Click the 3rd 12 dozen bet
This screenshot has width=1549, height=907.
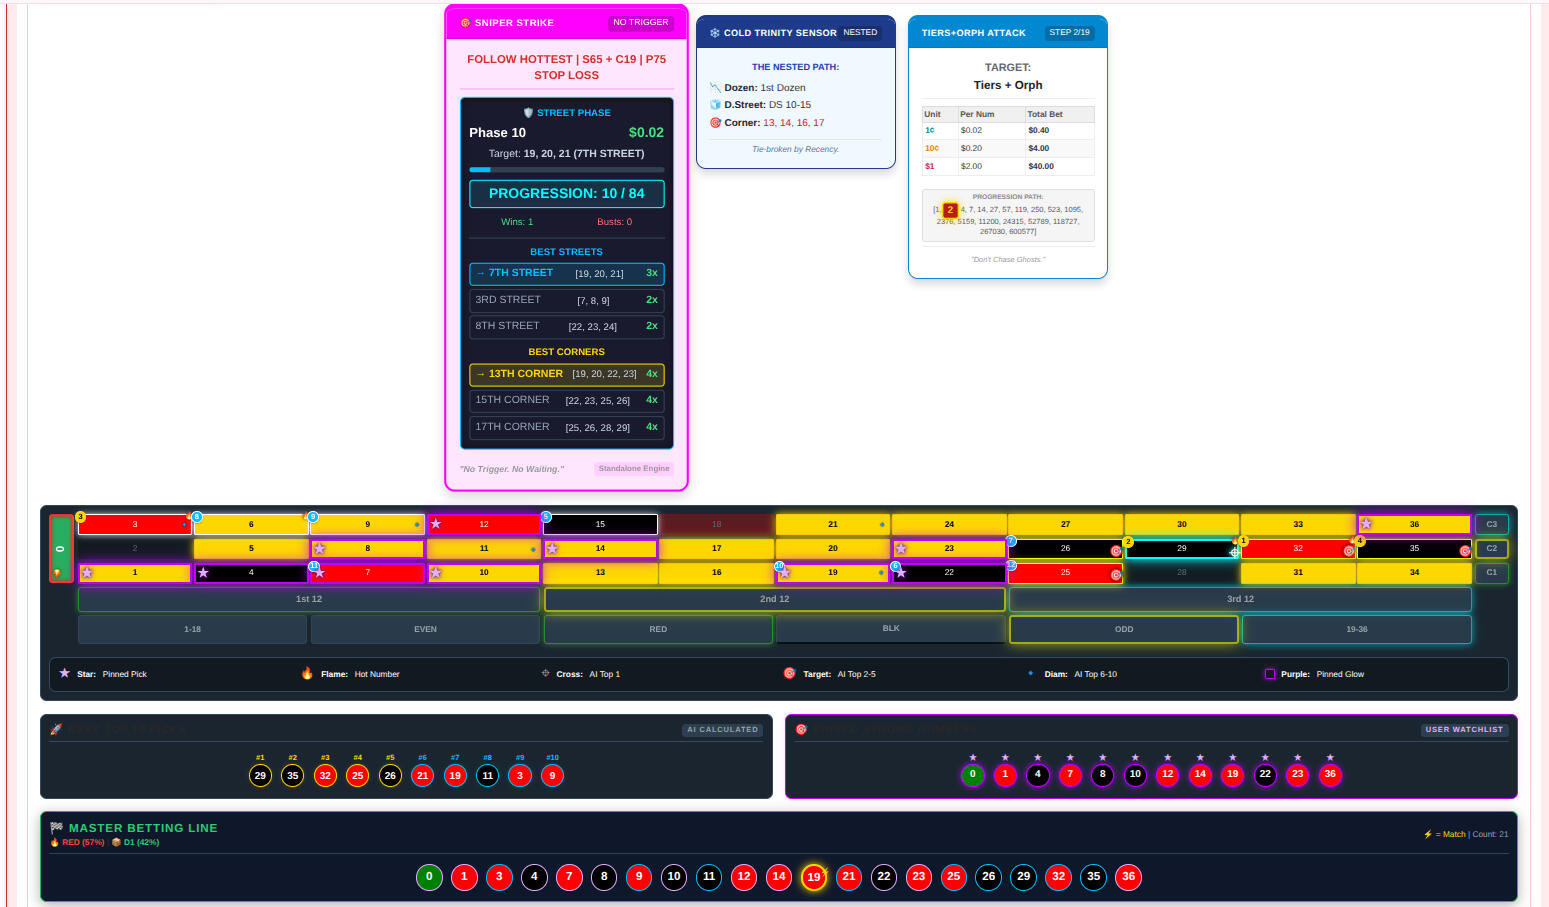coord(1240,599)
